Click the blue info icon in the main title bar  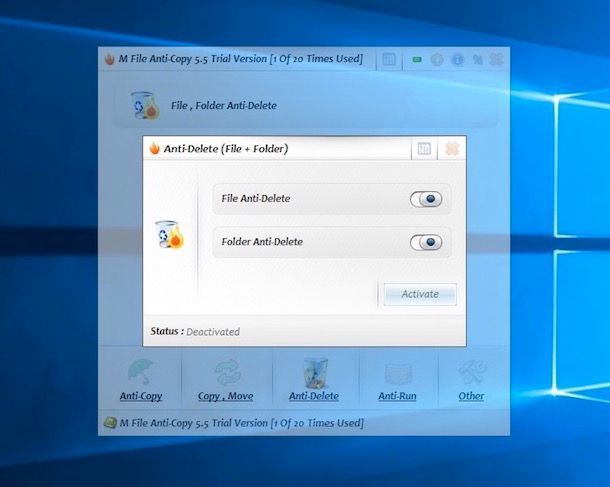pos(458,60)
